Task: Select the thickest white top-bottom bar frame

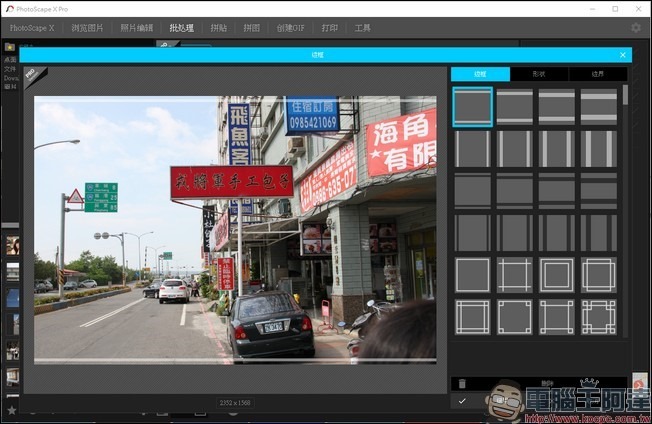Action: pos(598,107)
